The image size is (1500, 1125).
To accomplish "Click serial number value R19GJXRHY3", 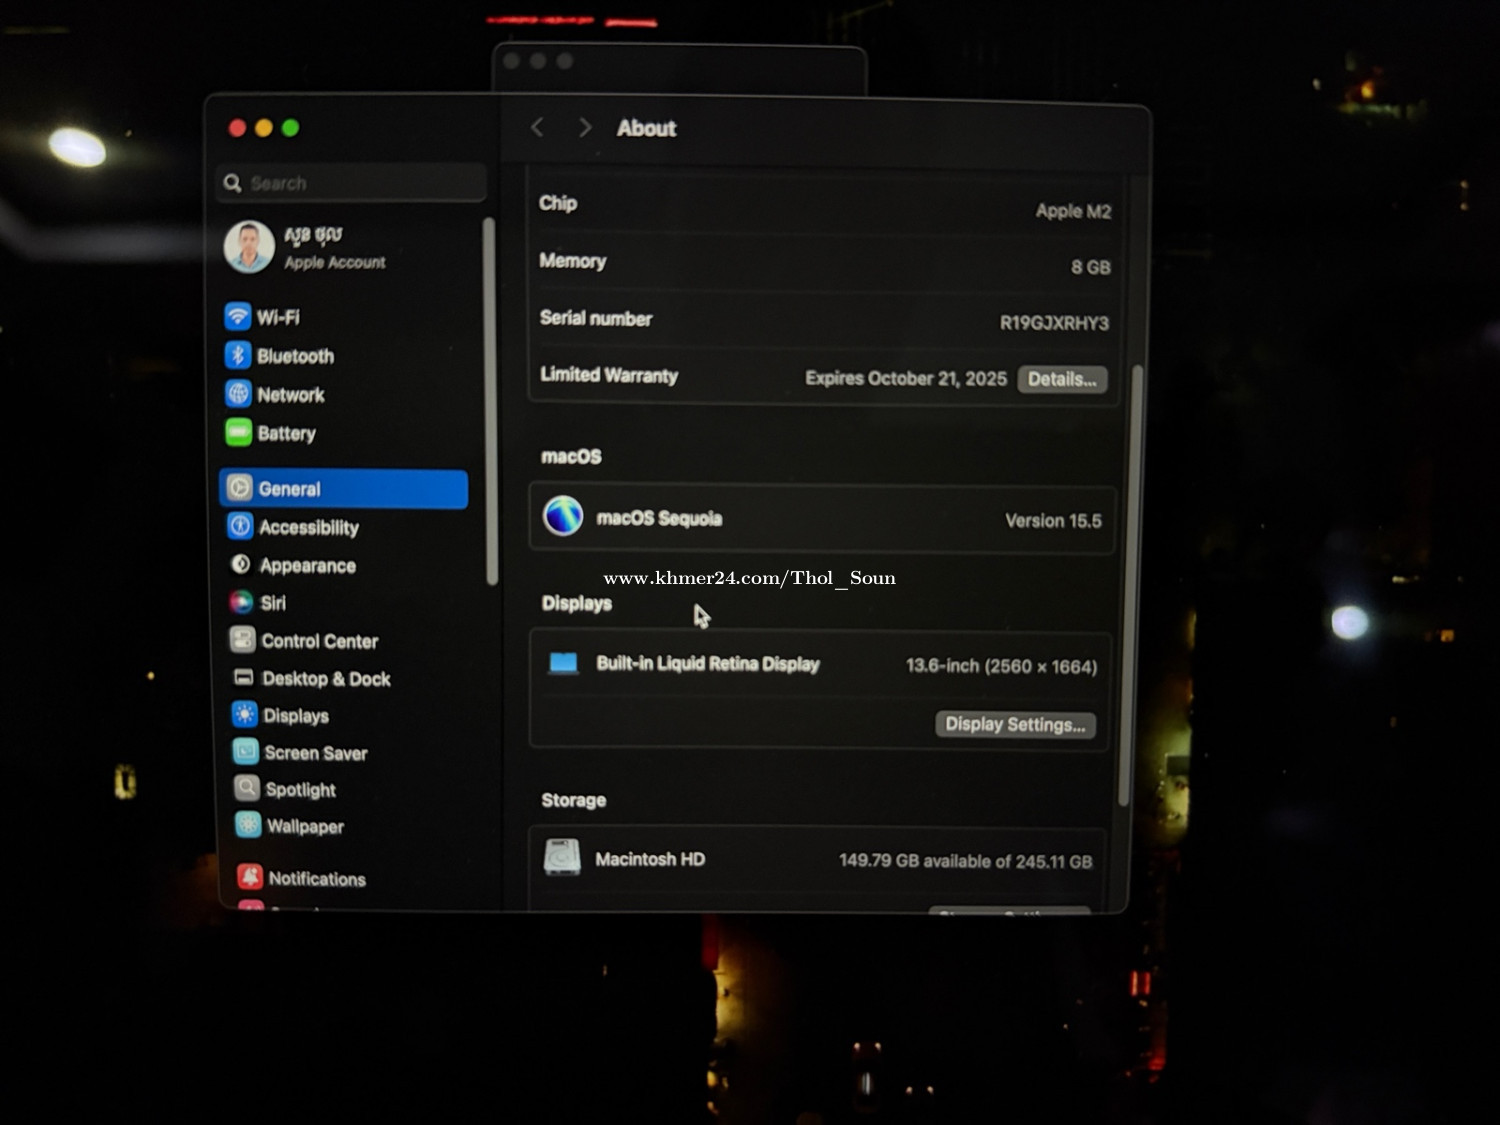I will [x=1054, y=323].
